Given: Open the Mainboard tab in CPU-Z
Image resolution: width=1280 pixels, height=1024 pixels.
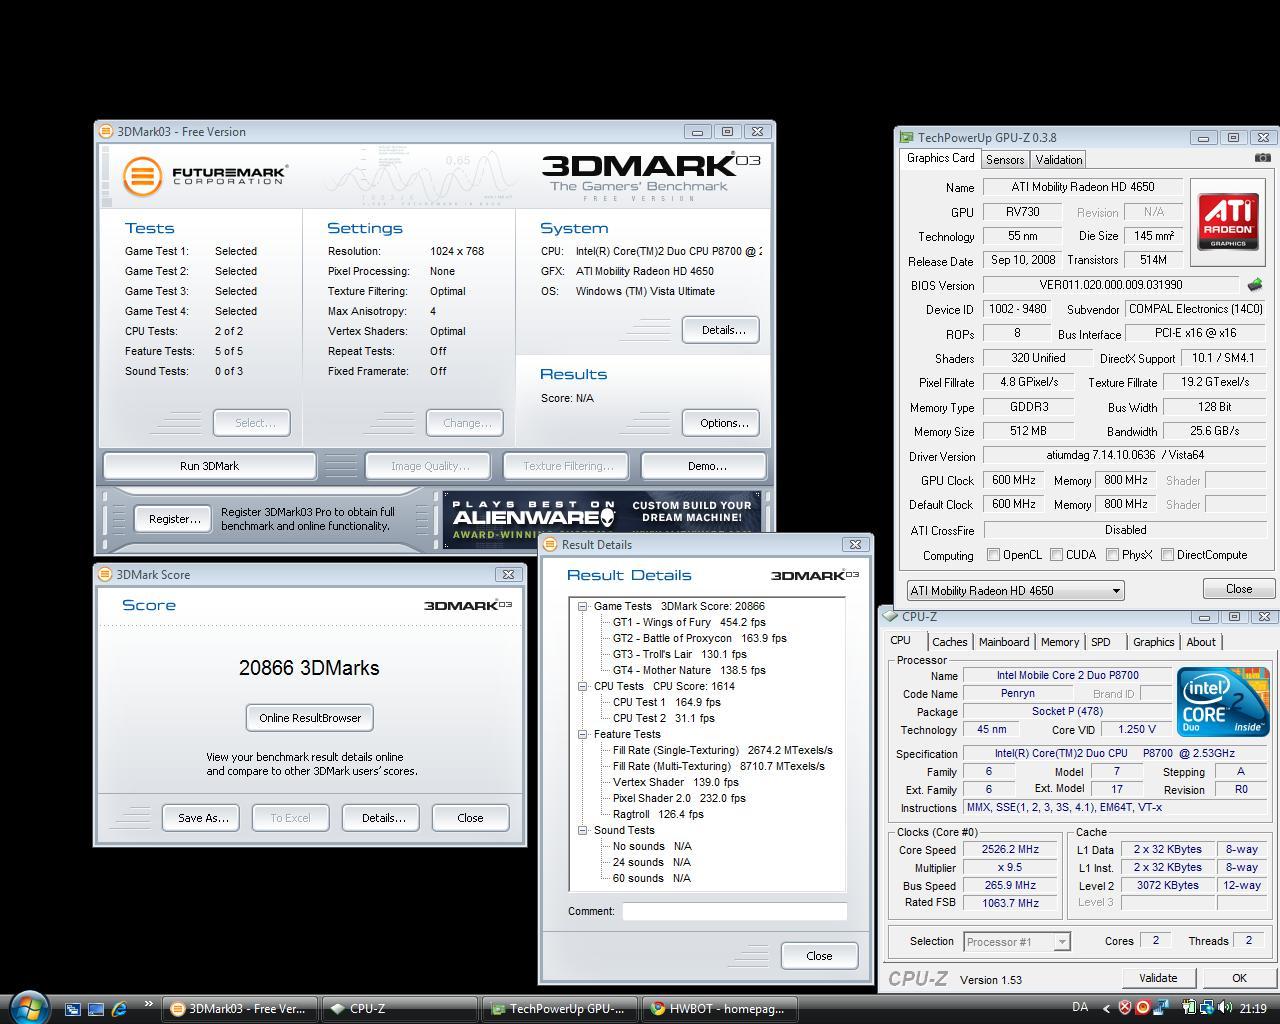Looking at the screenshot, I should [x=1004, y=642].
